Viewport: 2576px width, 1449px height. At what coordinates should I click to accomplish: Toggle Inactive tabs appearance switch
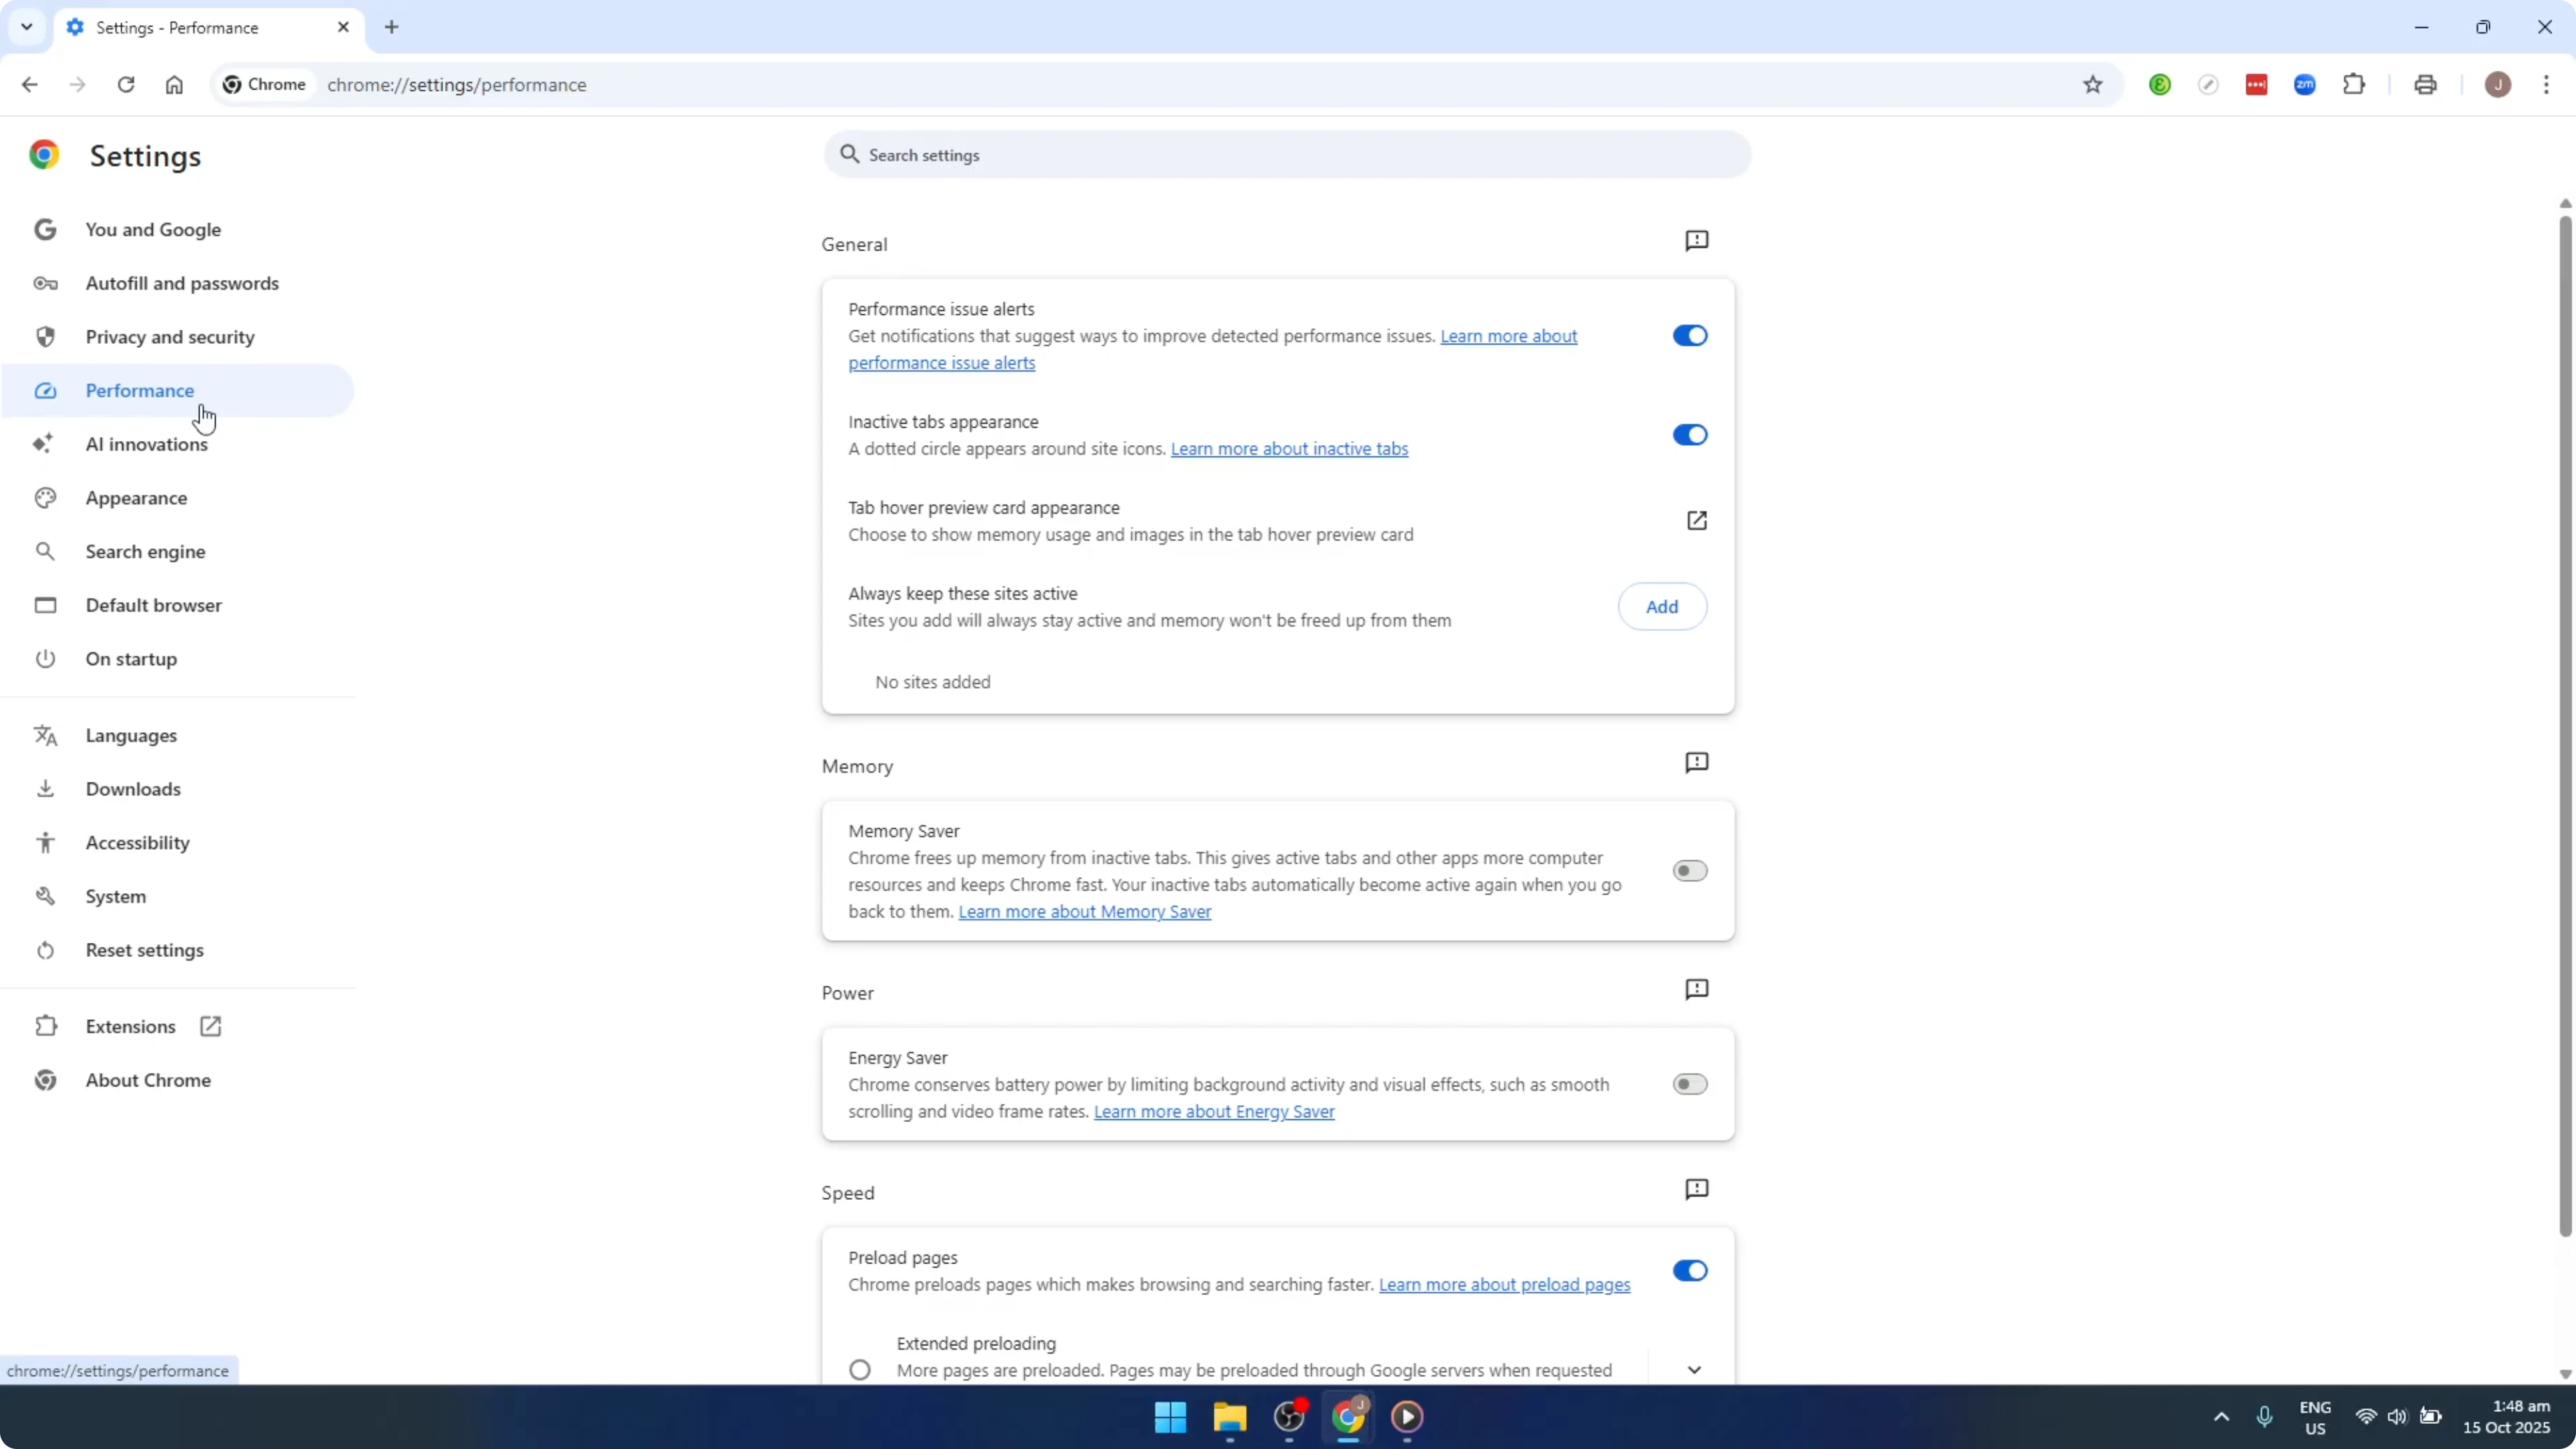pyautogui.click(x=1690, y=435)
